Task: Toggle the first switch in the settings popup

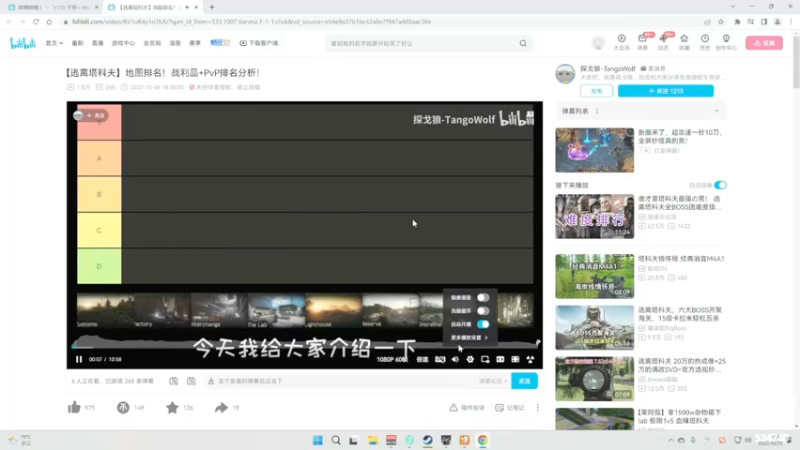Action: (483, 297)
